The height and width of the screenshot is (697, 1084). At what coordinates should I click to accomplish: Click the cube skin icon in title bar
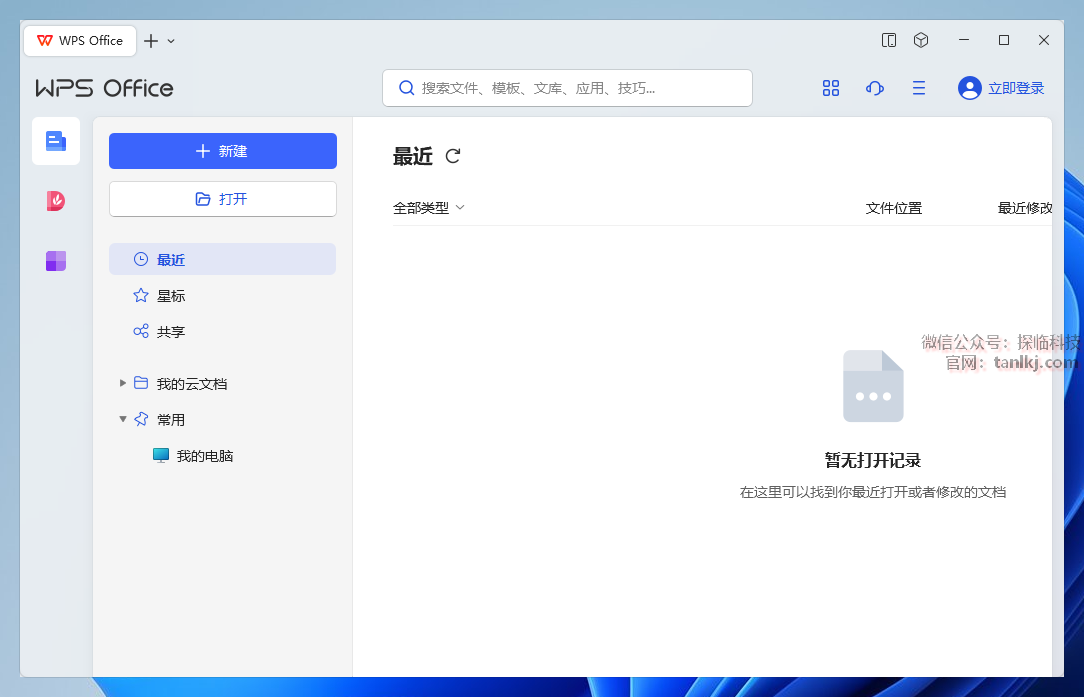point(921,40)
